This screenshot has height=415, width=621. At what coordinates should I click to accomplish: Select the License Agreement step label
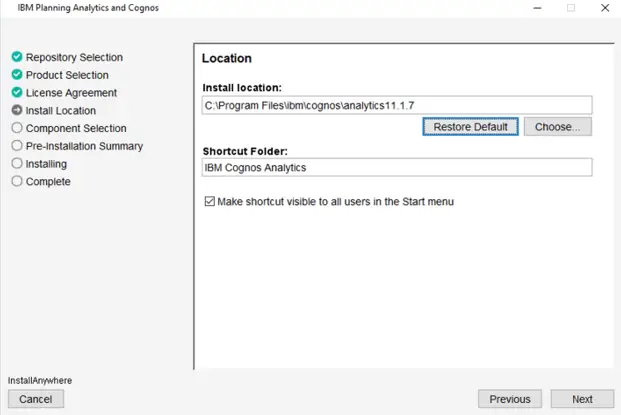tap(71, 93)
